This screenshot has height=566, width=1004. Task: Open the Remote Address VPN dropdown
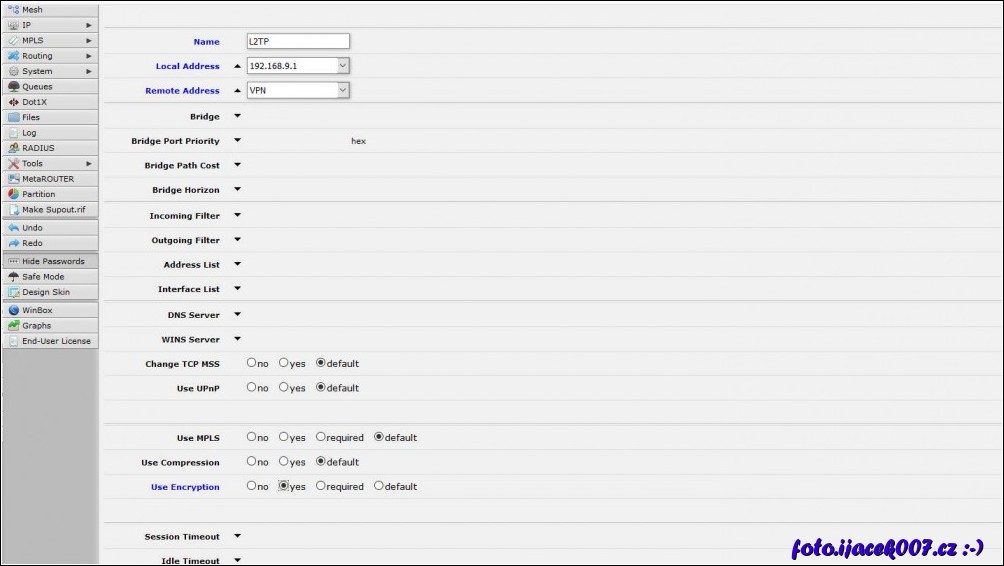343,90
